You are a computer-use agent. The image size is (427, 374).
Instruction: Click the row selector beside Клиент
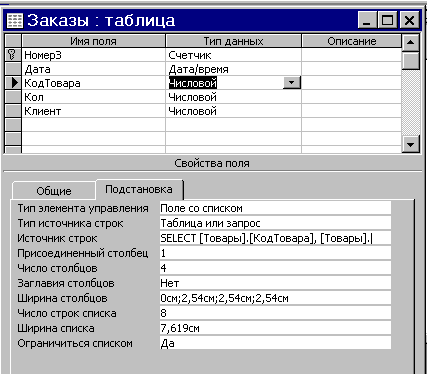(13, 111)
